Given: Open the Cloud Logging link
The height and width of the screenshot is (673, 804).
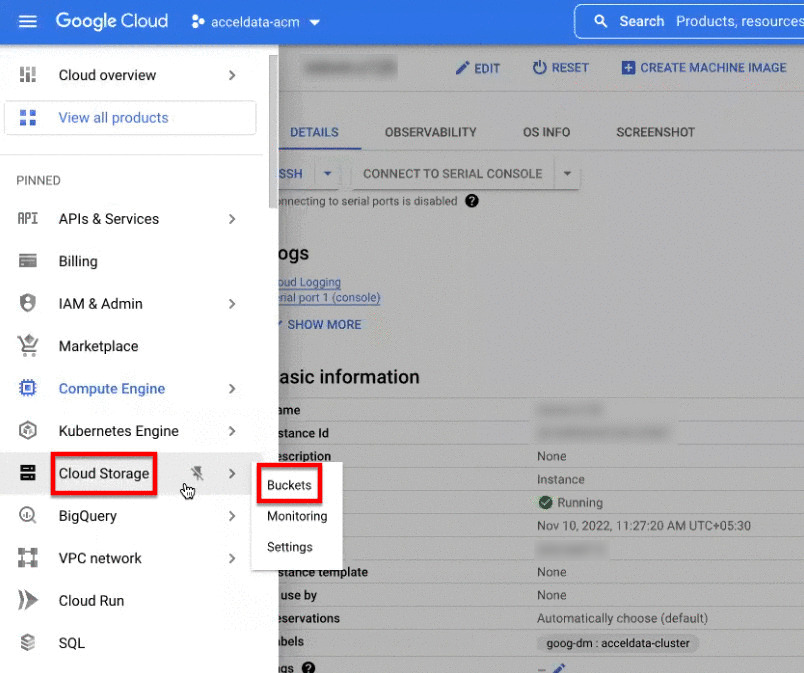Looking at the screenshot, I should 310,282.
